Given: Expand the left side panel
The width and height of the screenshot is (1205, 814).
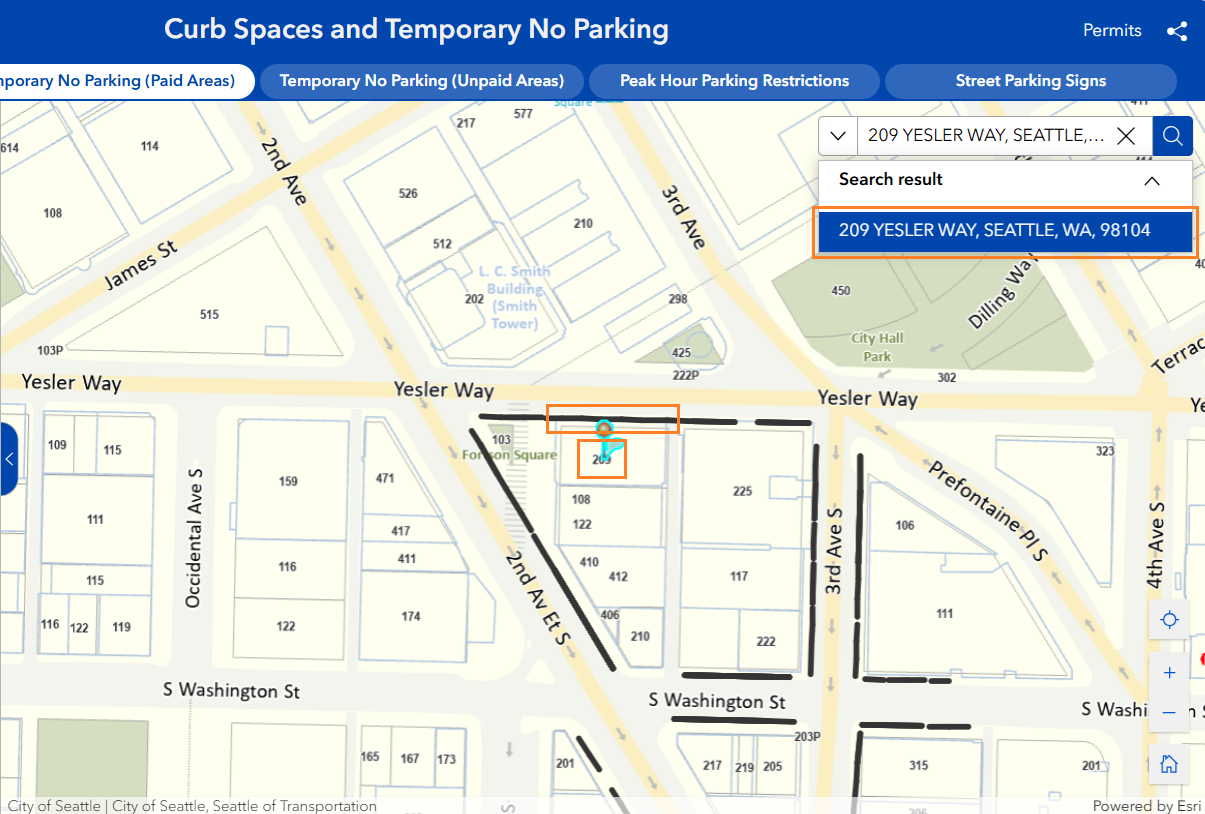Looking at the screenshot, I should click(9, 459).
